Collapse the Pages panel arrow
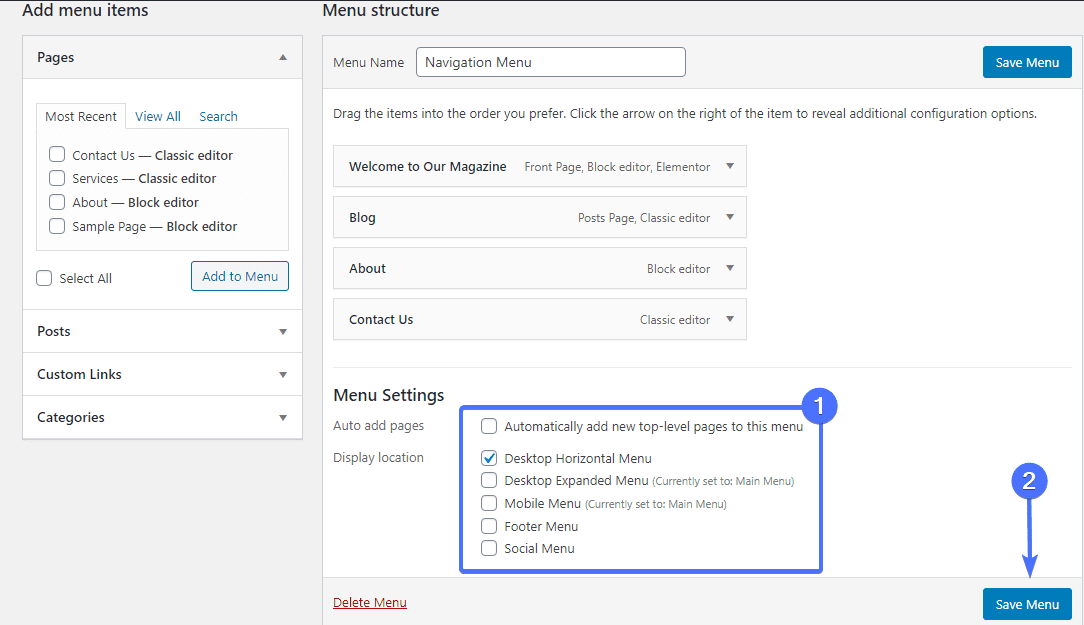This screenshot has width=1084, height=625. [283, 57]
